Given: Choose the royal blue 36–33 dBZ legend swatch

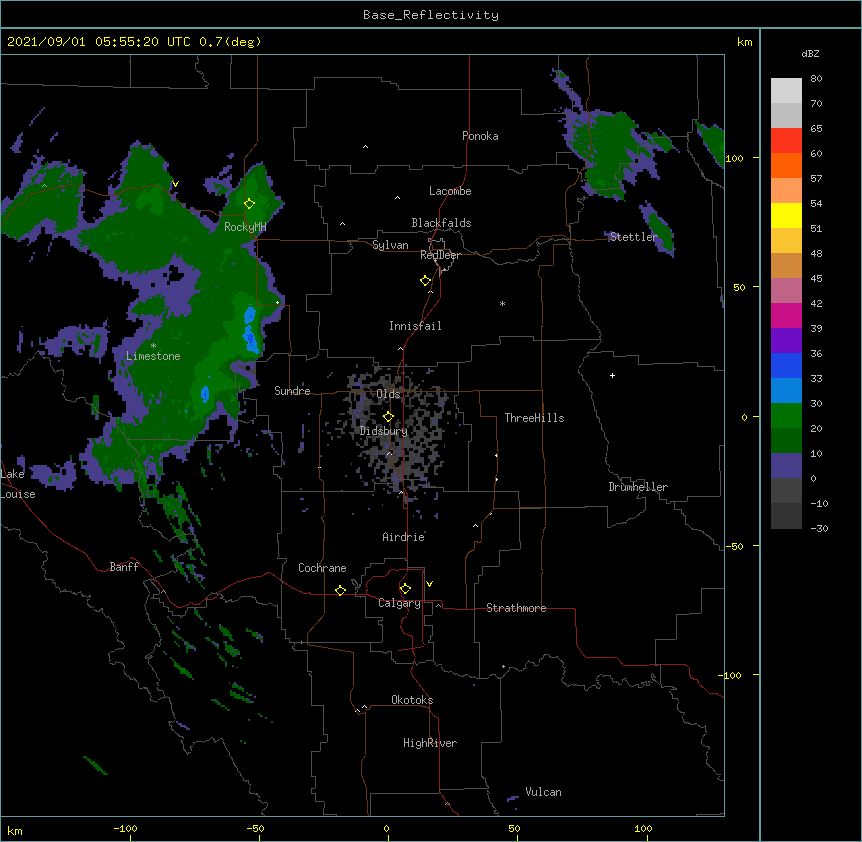Looking at the screenshot, I should [786, 365].
